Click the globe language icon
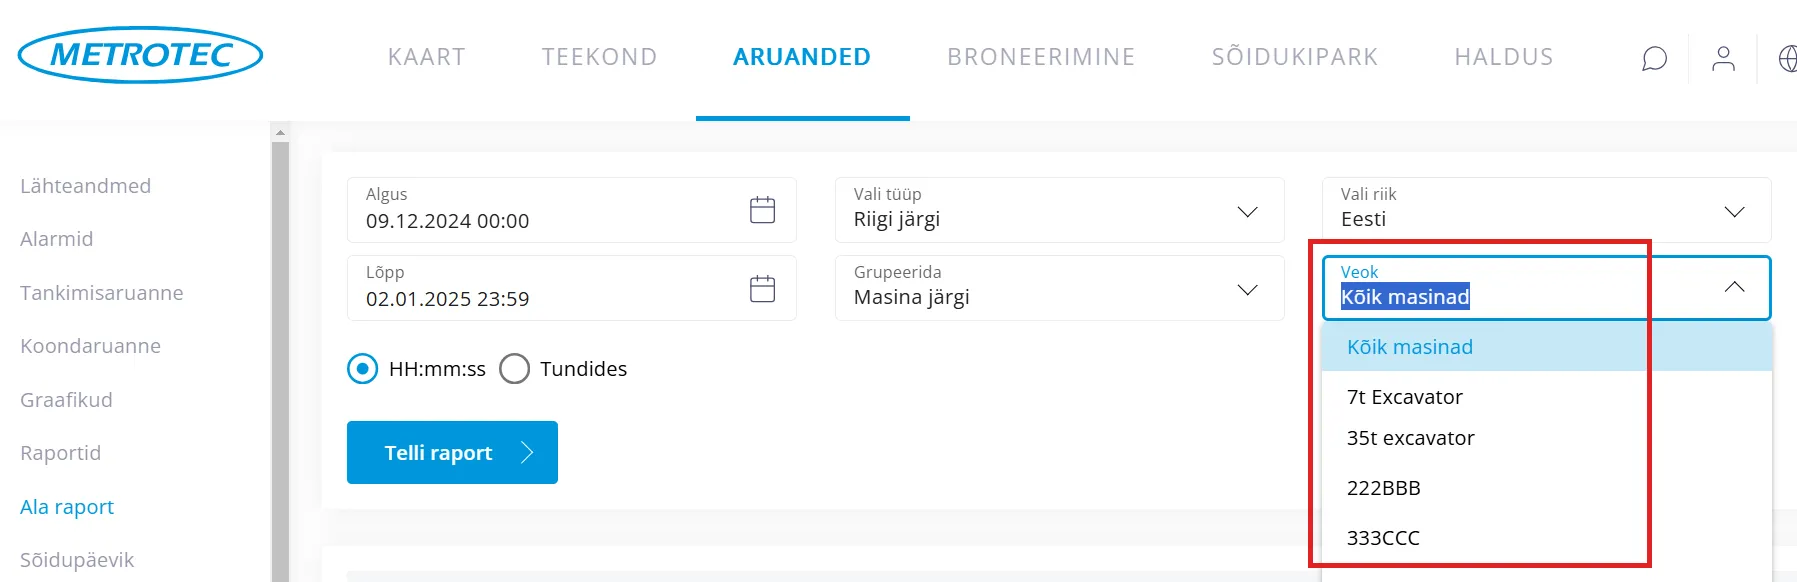 coord(1787,59)
